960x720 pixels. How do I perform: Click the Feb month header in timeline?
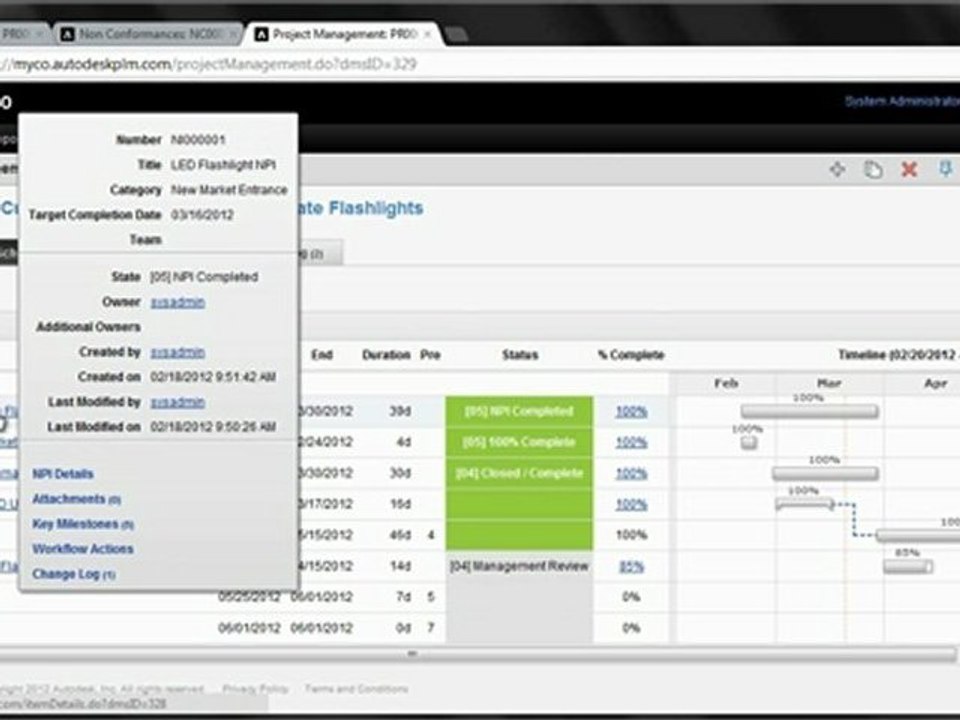coord(726,383)
